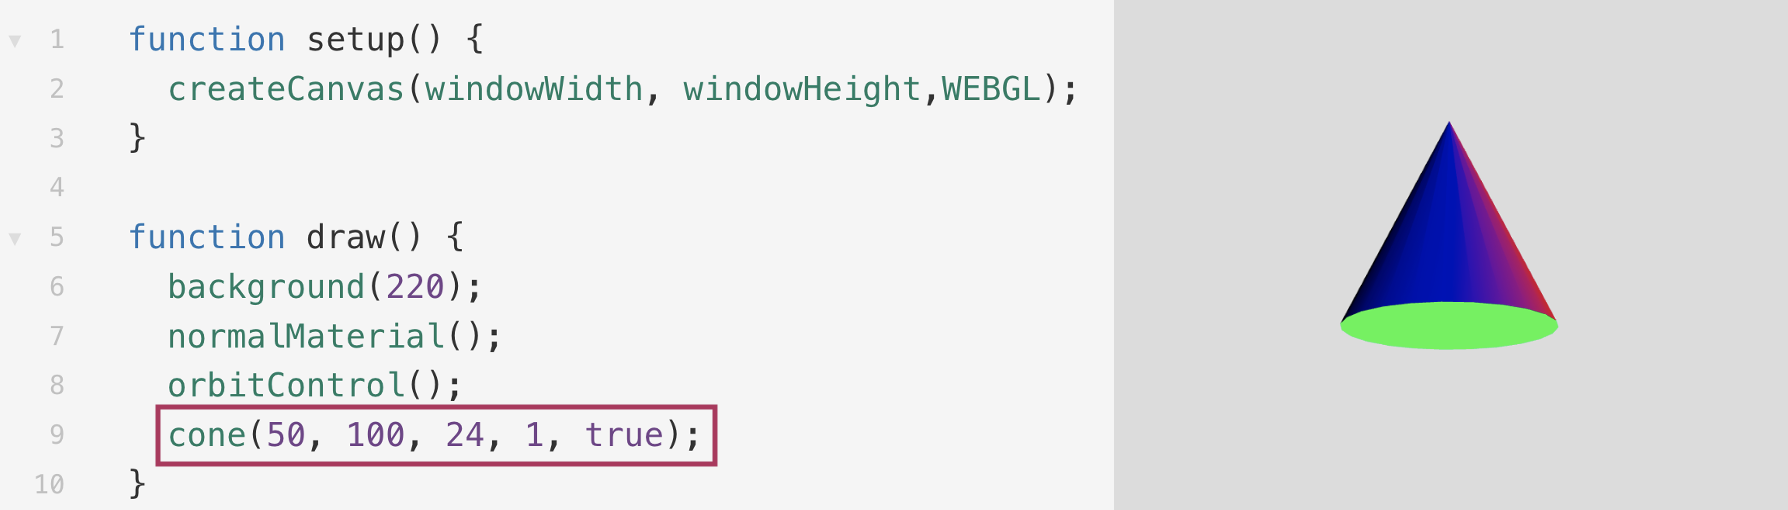This screenshot has width=1788, height=510.
Task: Click the WEBGL keyword in createCanvas
Action: [990, 89]
